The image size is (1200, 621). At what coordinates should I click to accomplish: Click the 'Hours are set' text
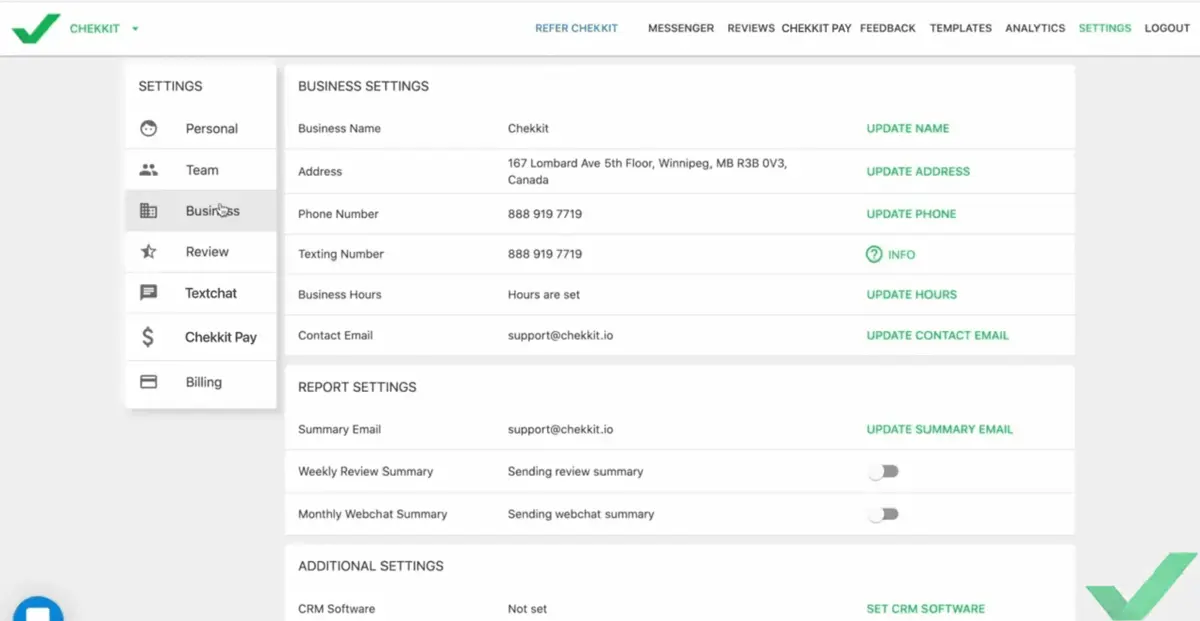tap(544, 295)
